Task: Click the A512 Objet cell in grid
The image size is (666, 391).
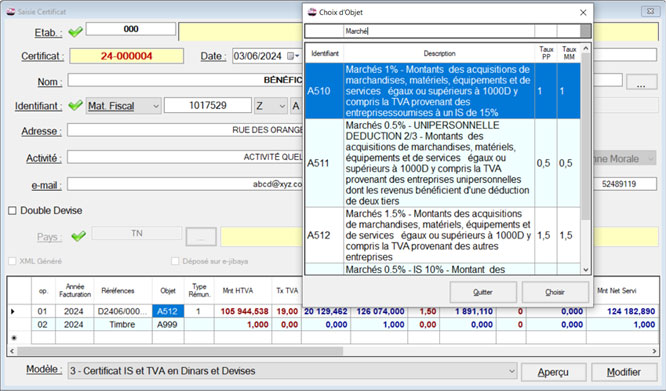Action: (168, 311)
